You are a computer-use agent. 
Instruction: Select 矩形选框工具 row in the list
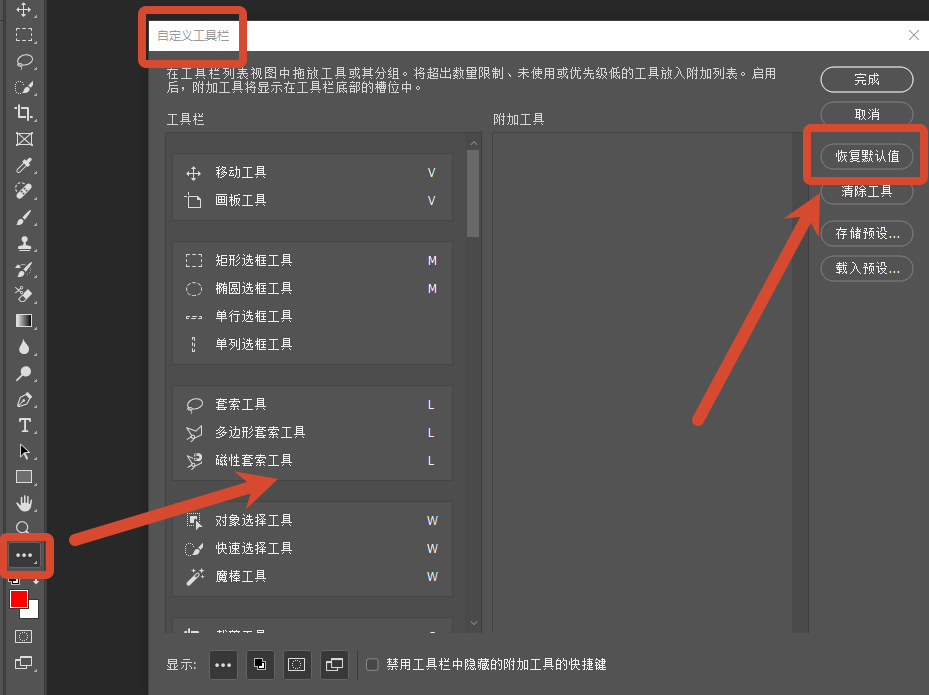312,261
